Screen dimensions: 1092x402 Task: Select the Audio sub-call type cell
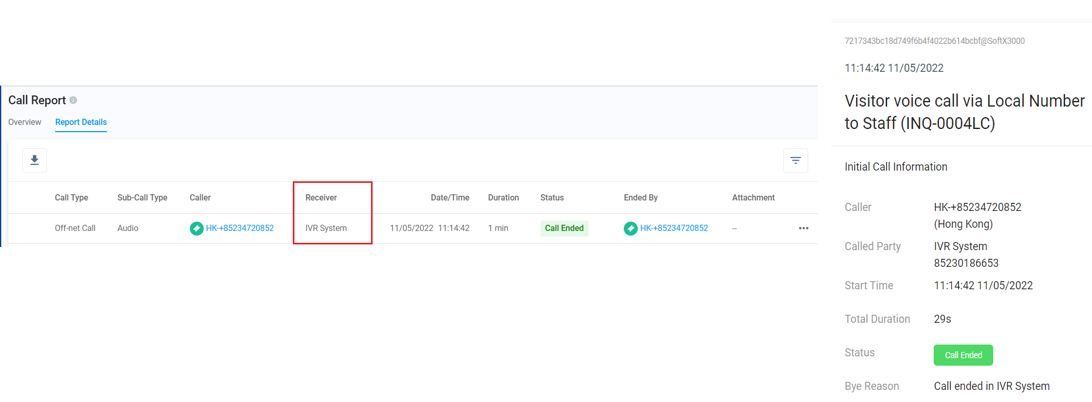click(127, 229)
